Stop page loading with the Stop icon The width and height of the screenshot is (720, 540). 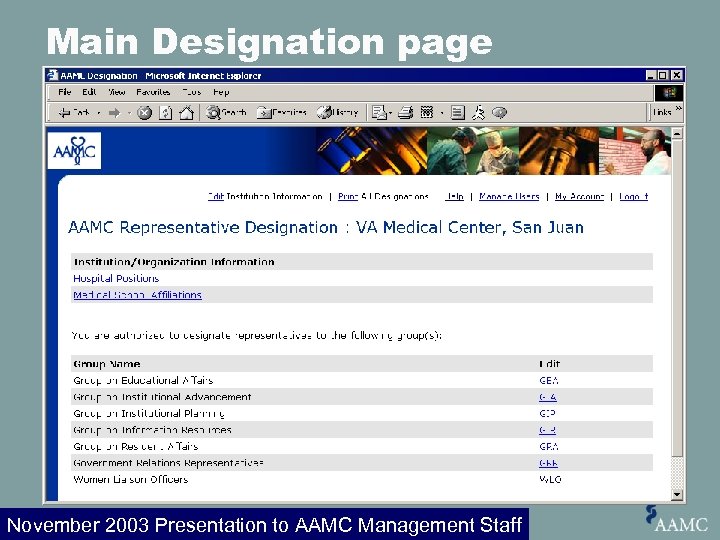[x=145, y=112]
